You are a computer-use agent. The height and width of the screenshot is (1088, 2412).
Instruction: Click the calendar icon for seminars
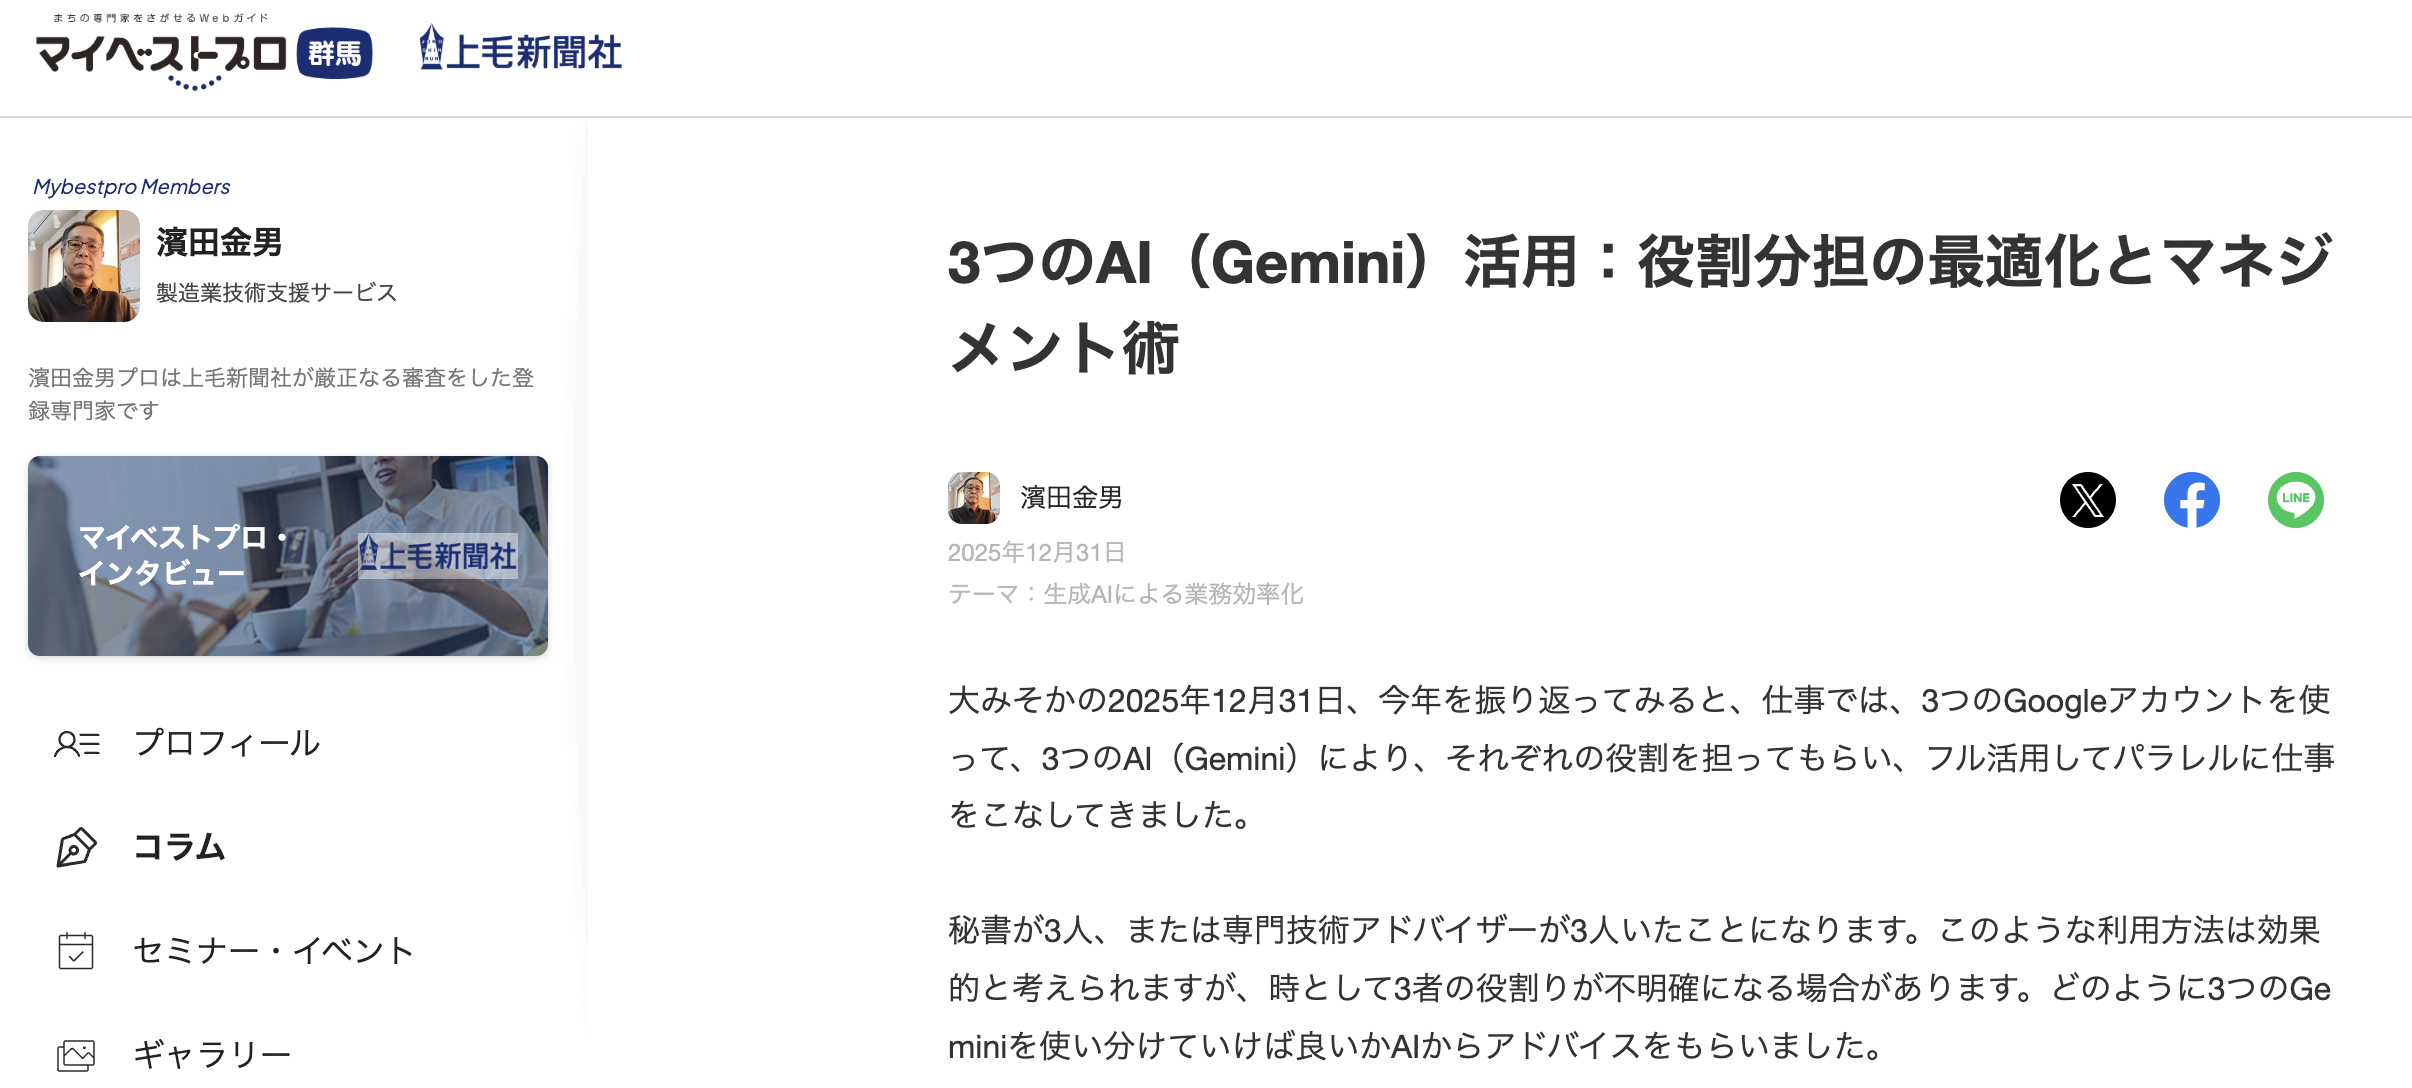pyautogui.click(x=77, y=951)
